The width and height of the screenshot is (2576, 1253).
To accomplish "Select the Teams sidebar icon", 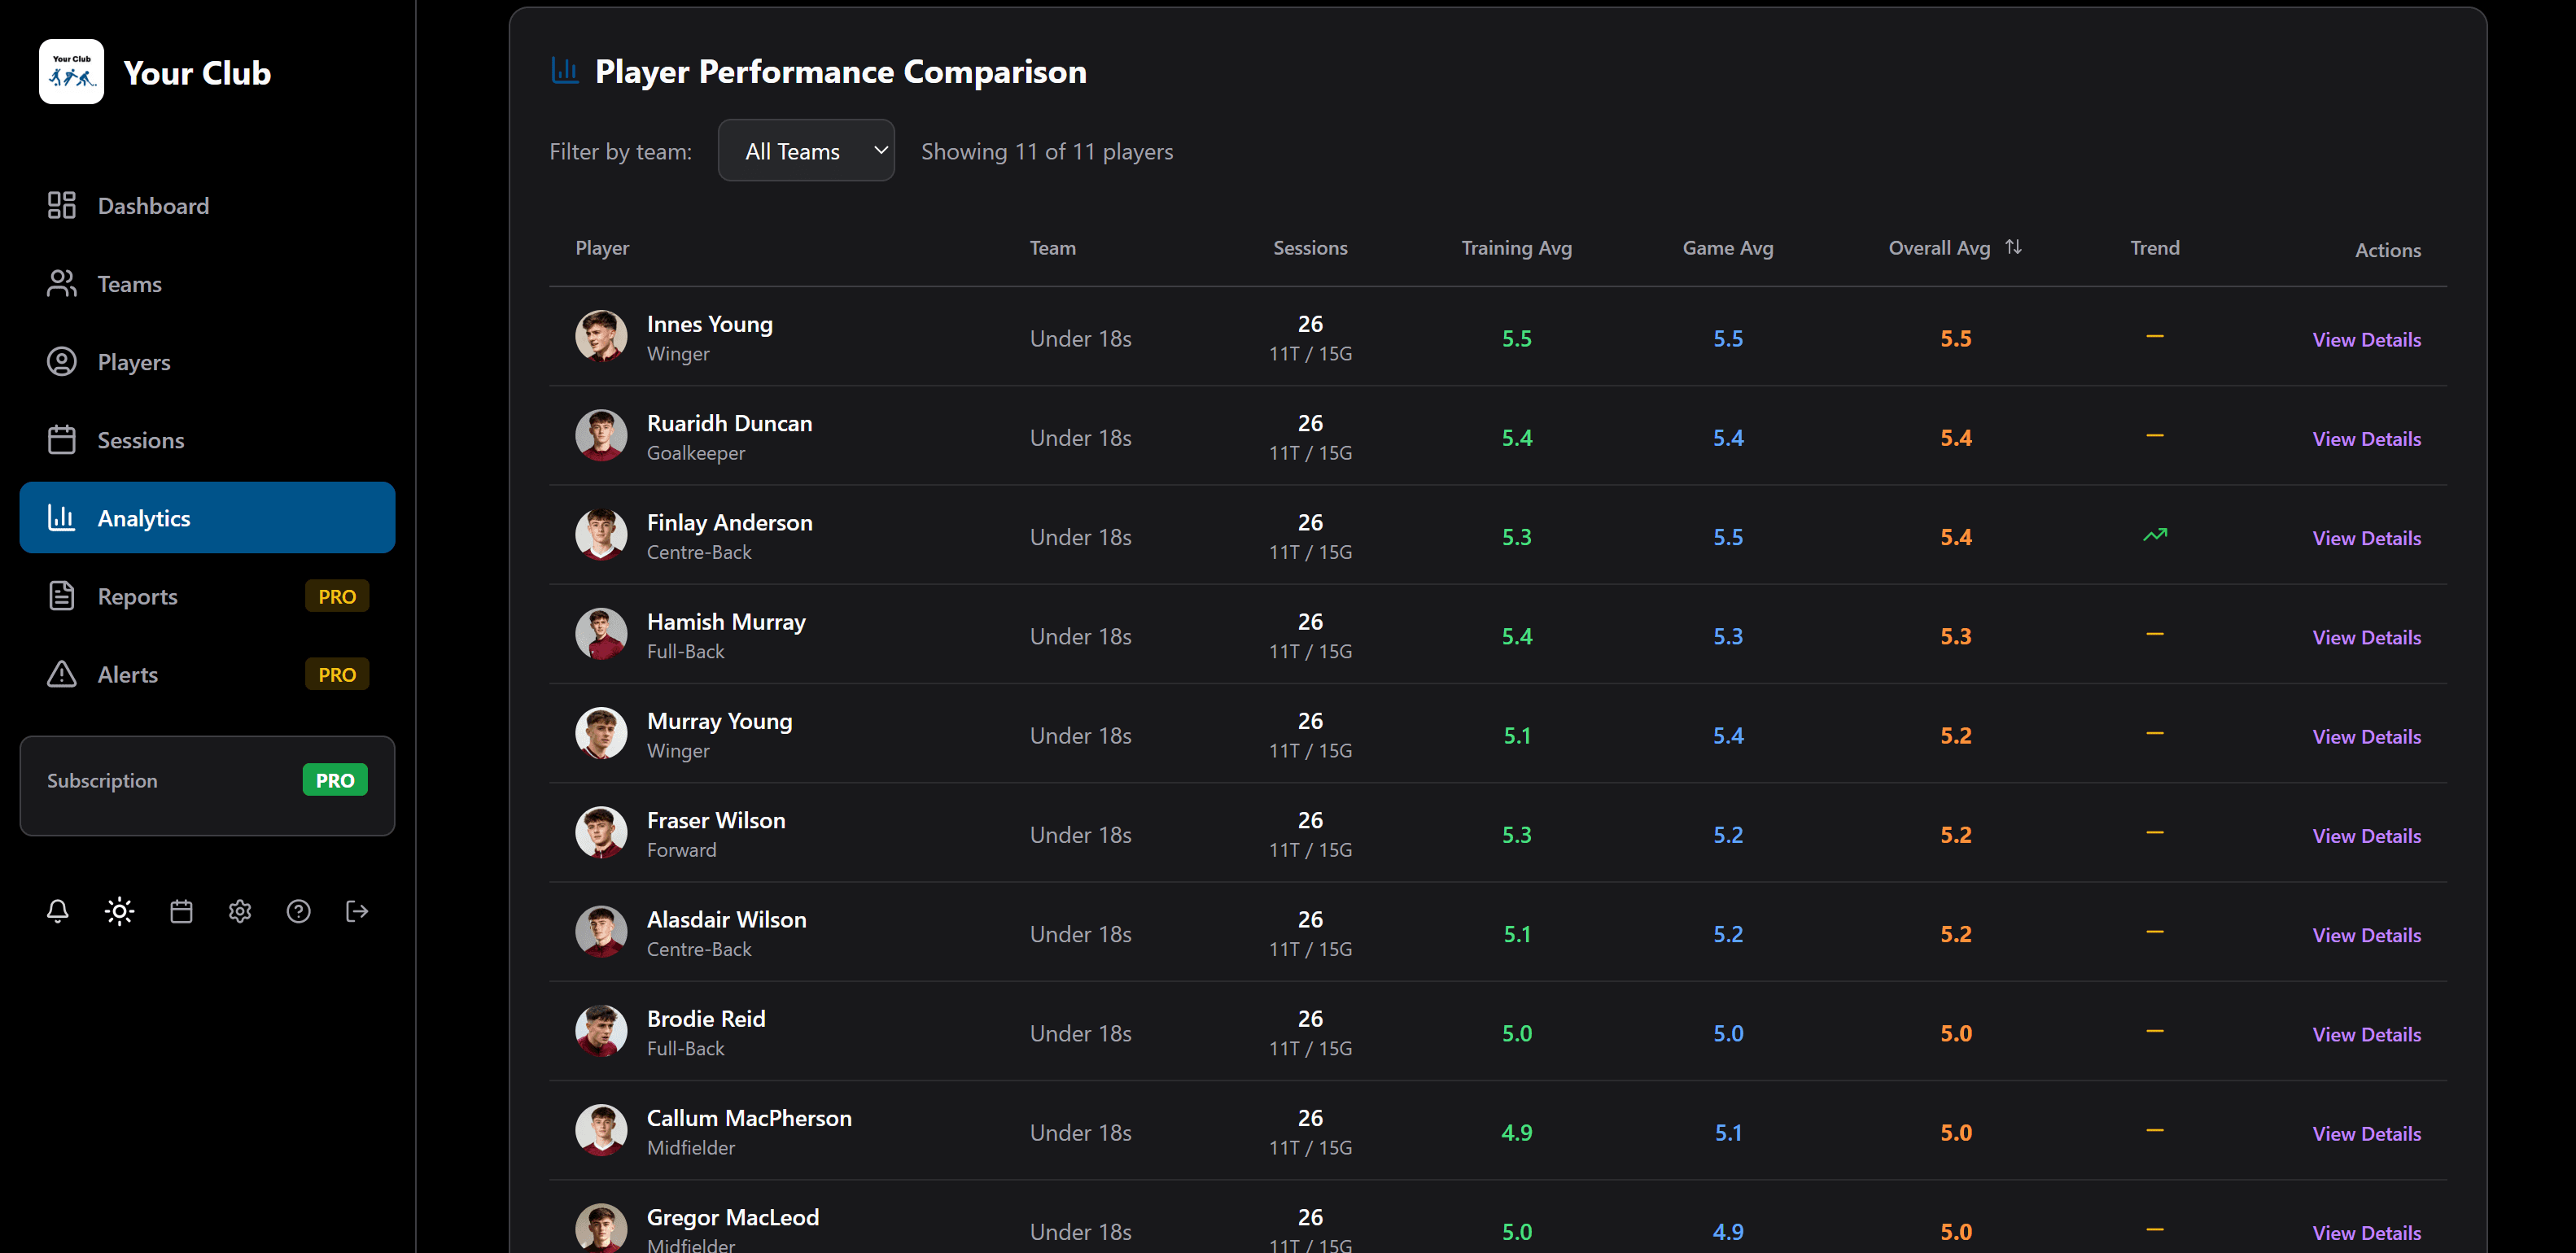I will point(61,283).
